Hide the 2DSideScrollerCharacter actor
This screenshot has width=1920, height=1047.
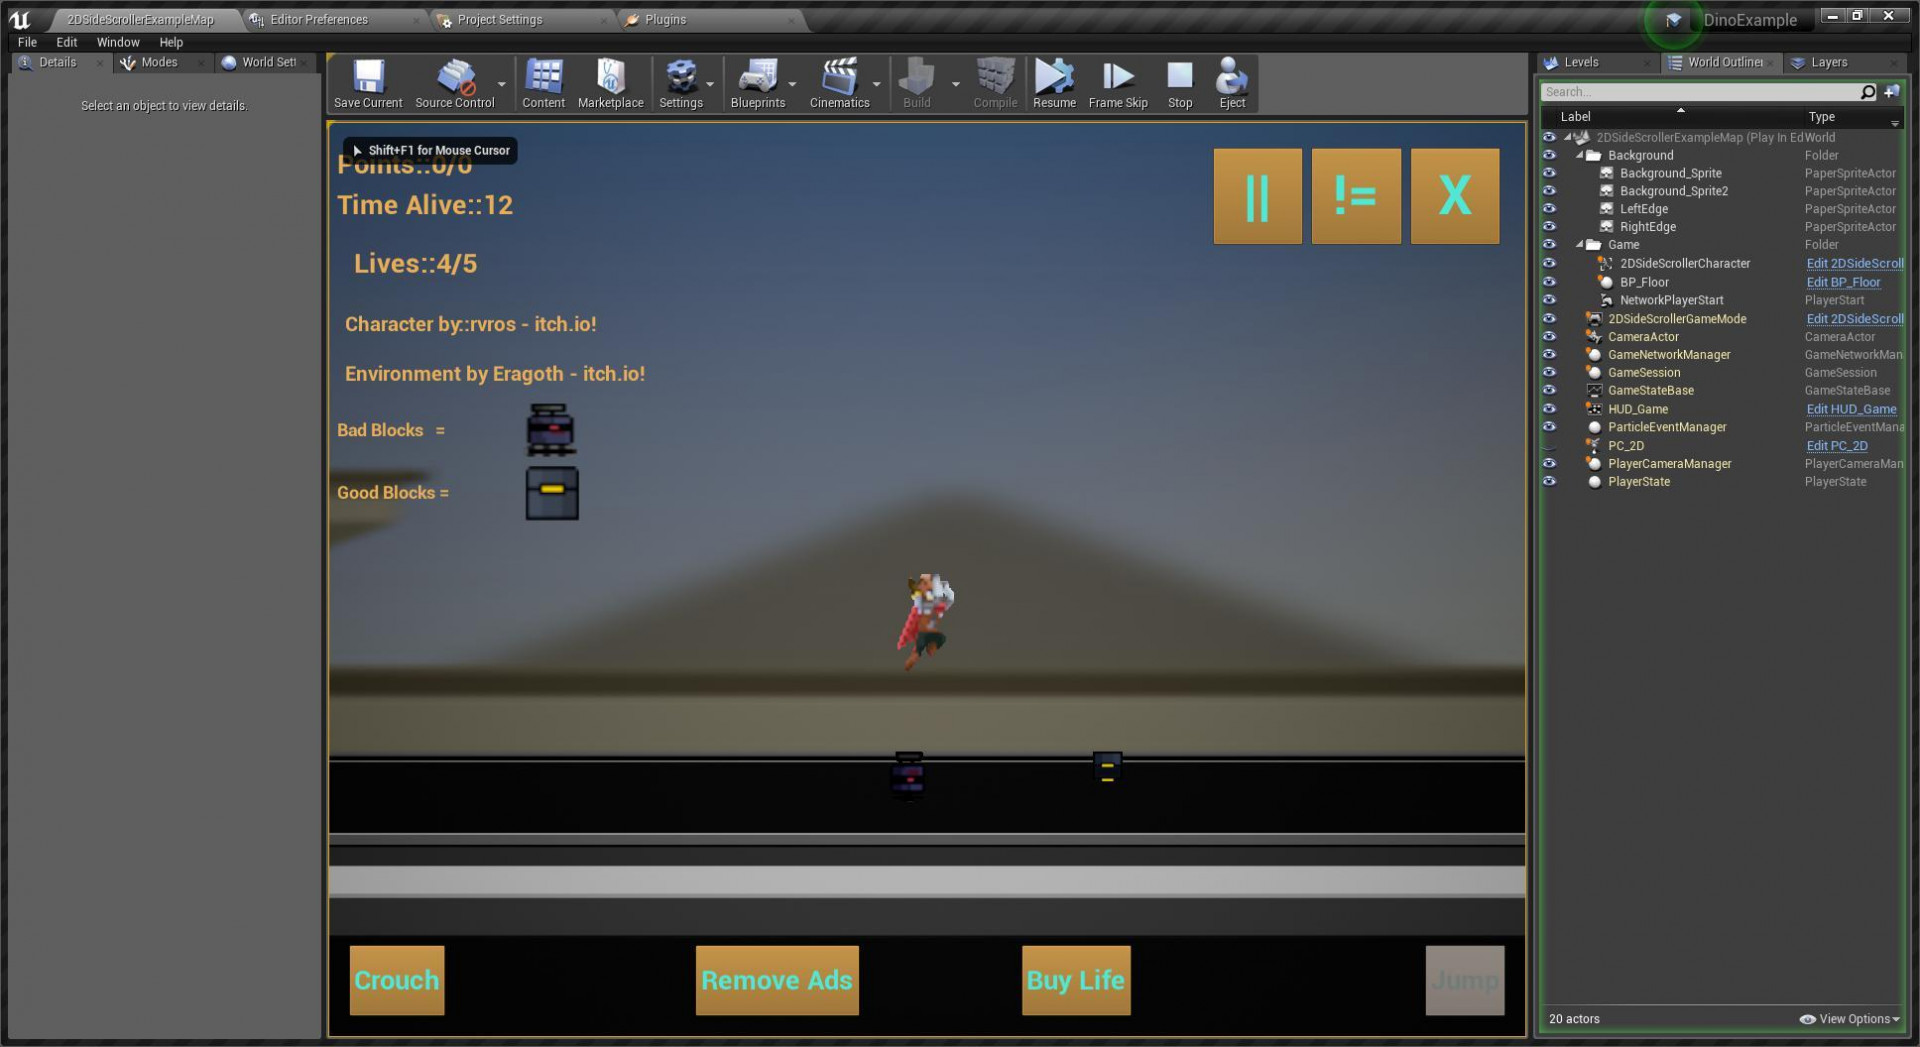click(1549, 264)
